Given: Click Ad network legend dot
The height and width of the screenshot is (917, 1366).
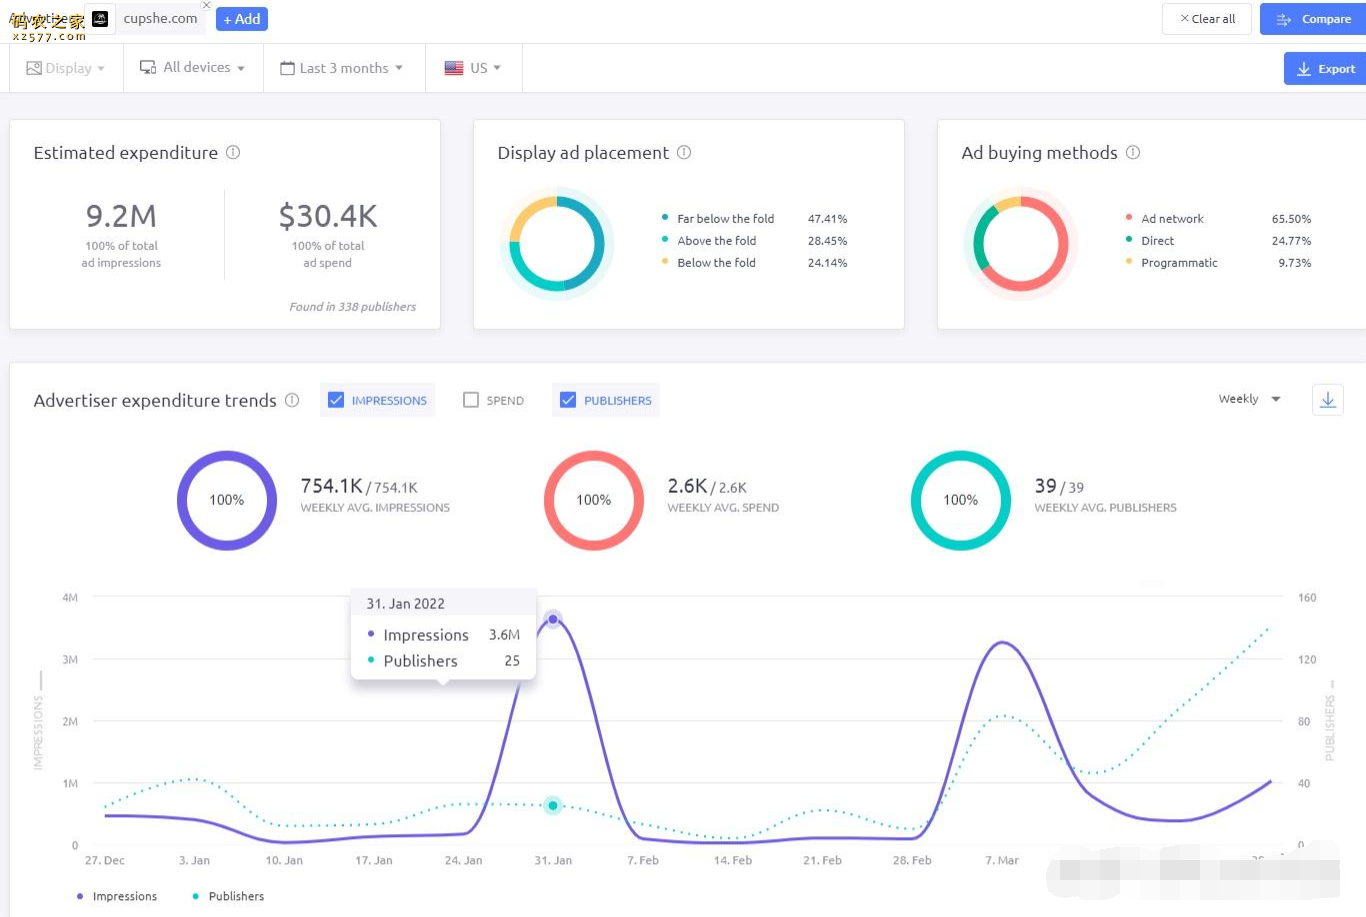Looking at the screenshot, I should coord(1129,217).
